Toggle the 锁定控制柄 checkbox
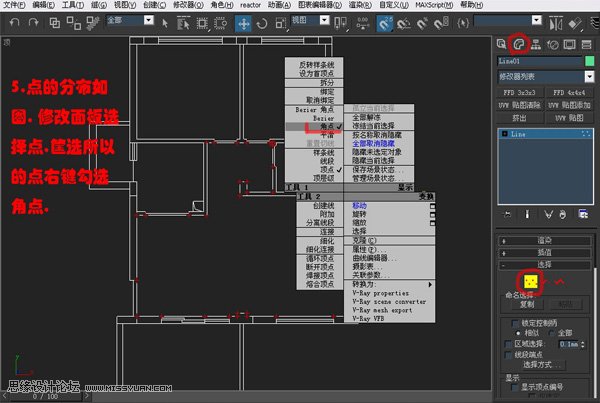The width and height of the screenshot is (600, 403). pyautogui.click(x=514, y=324)
